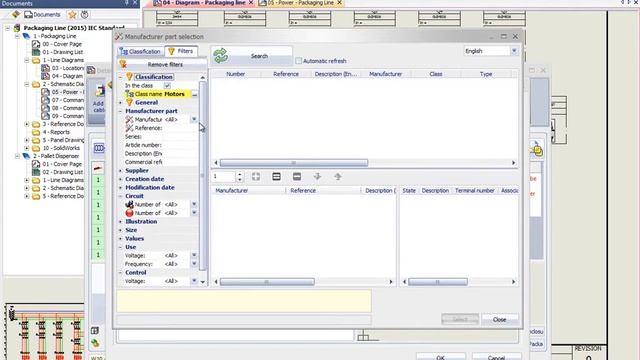
Task: Click the quantity field showing 1
Action: pyautogui.click(x=223, y=176)
